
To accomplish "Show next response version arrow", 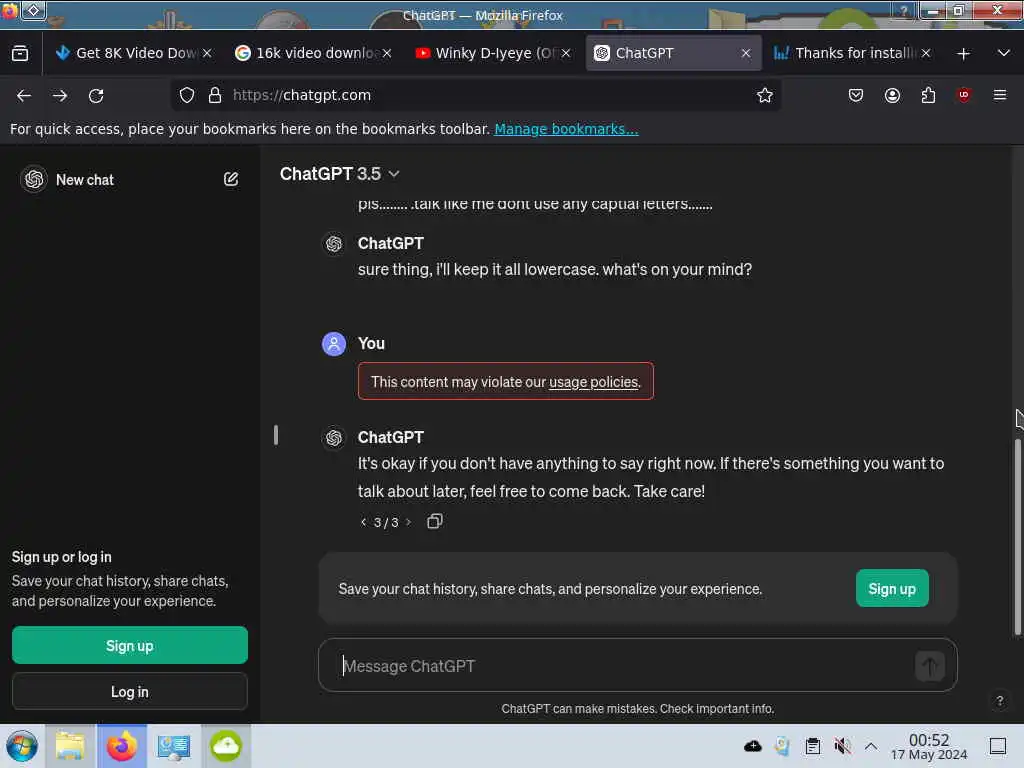I will point(408,522).
